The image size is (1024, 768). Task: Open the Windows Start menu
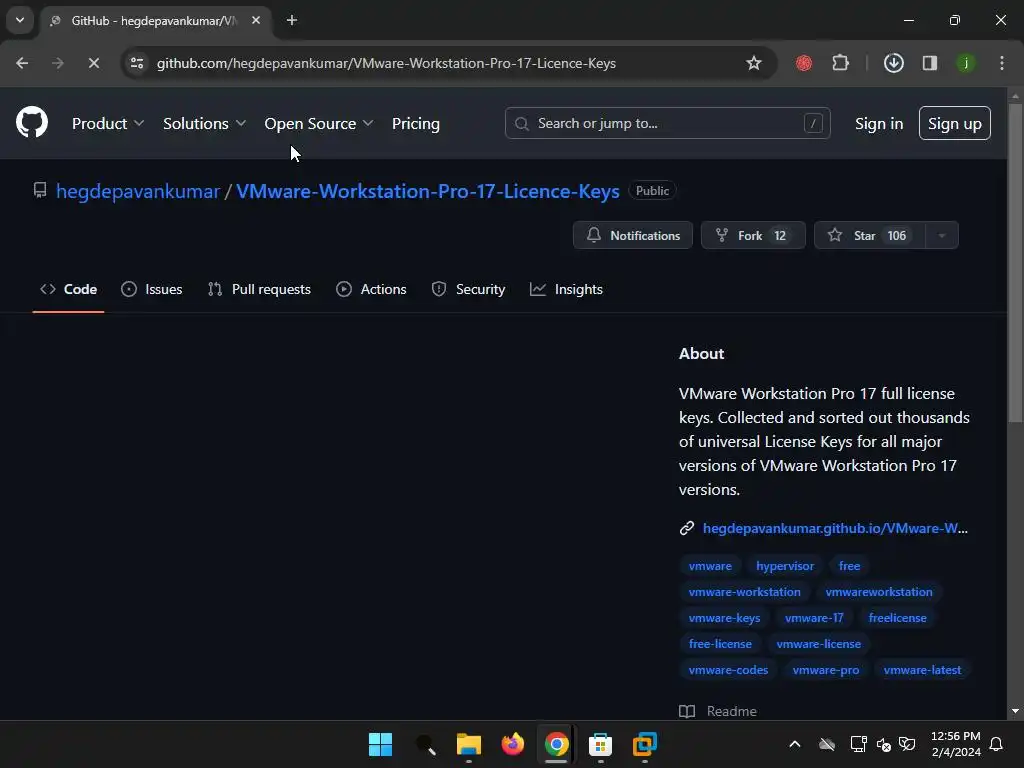[380, 744]
